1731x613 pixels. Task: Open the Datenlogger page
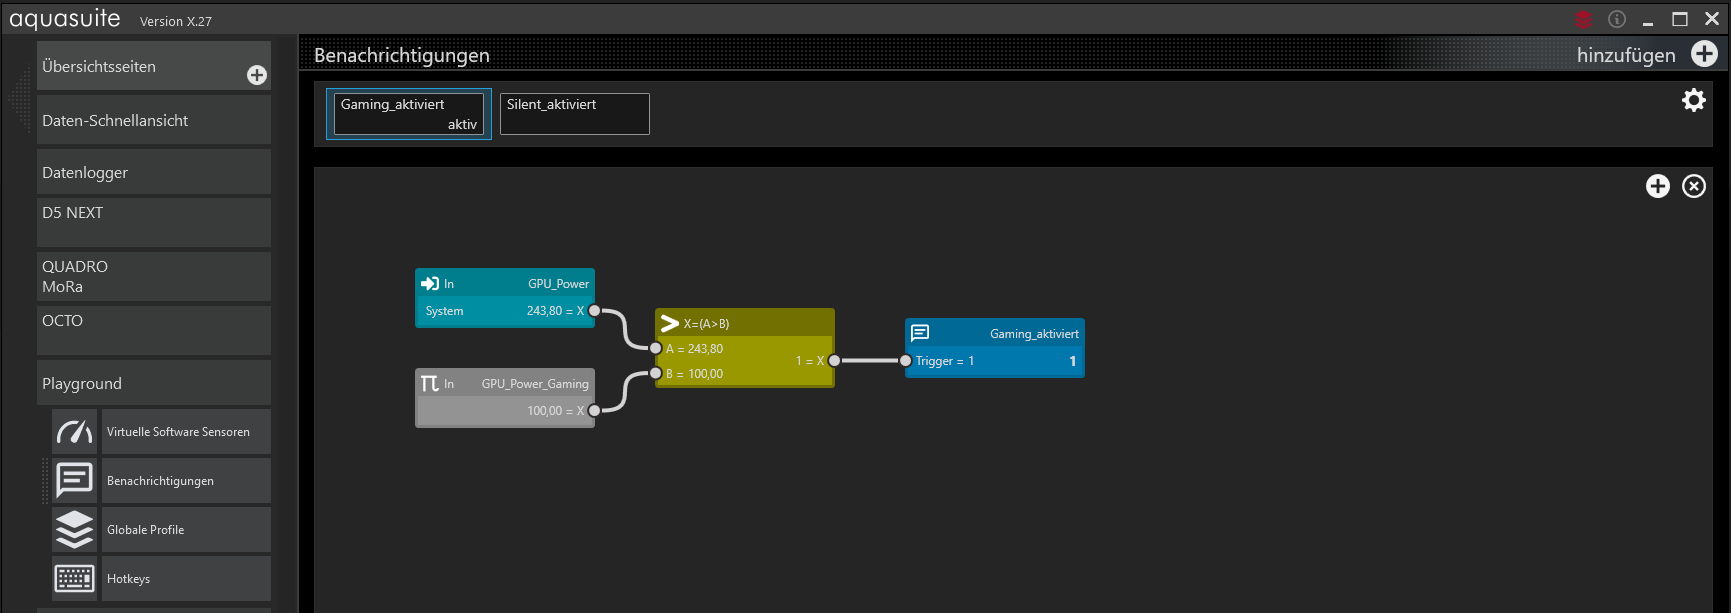click(x=153, y=172)
